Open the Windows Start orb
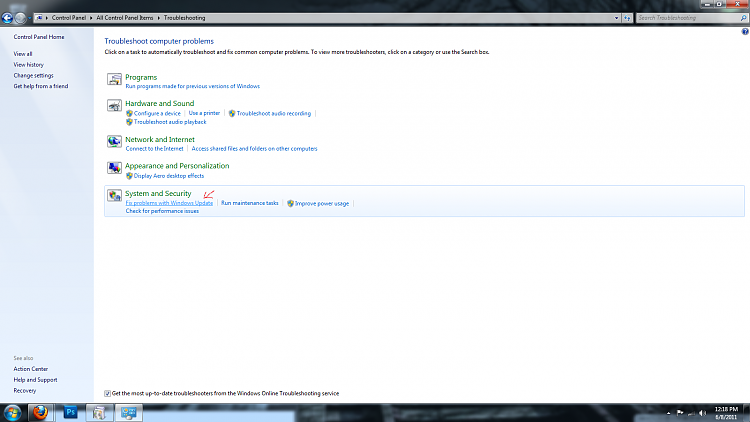 12,412
